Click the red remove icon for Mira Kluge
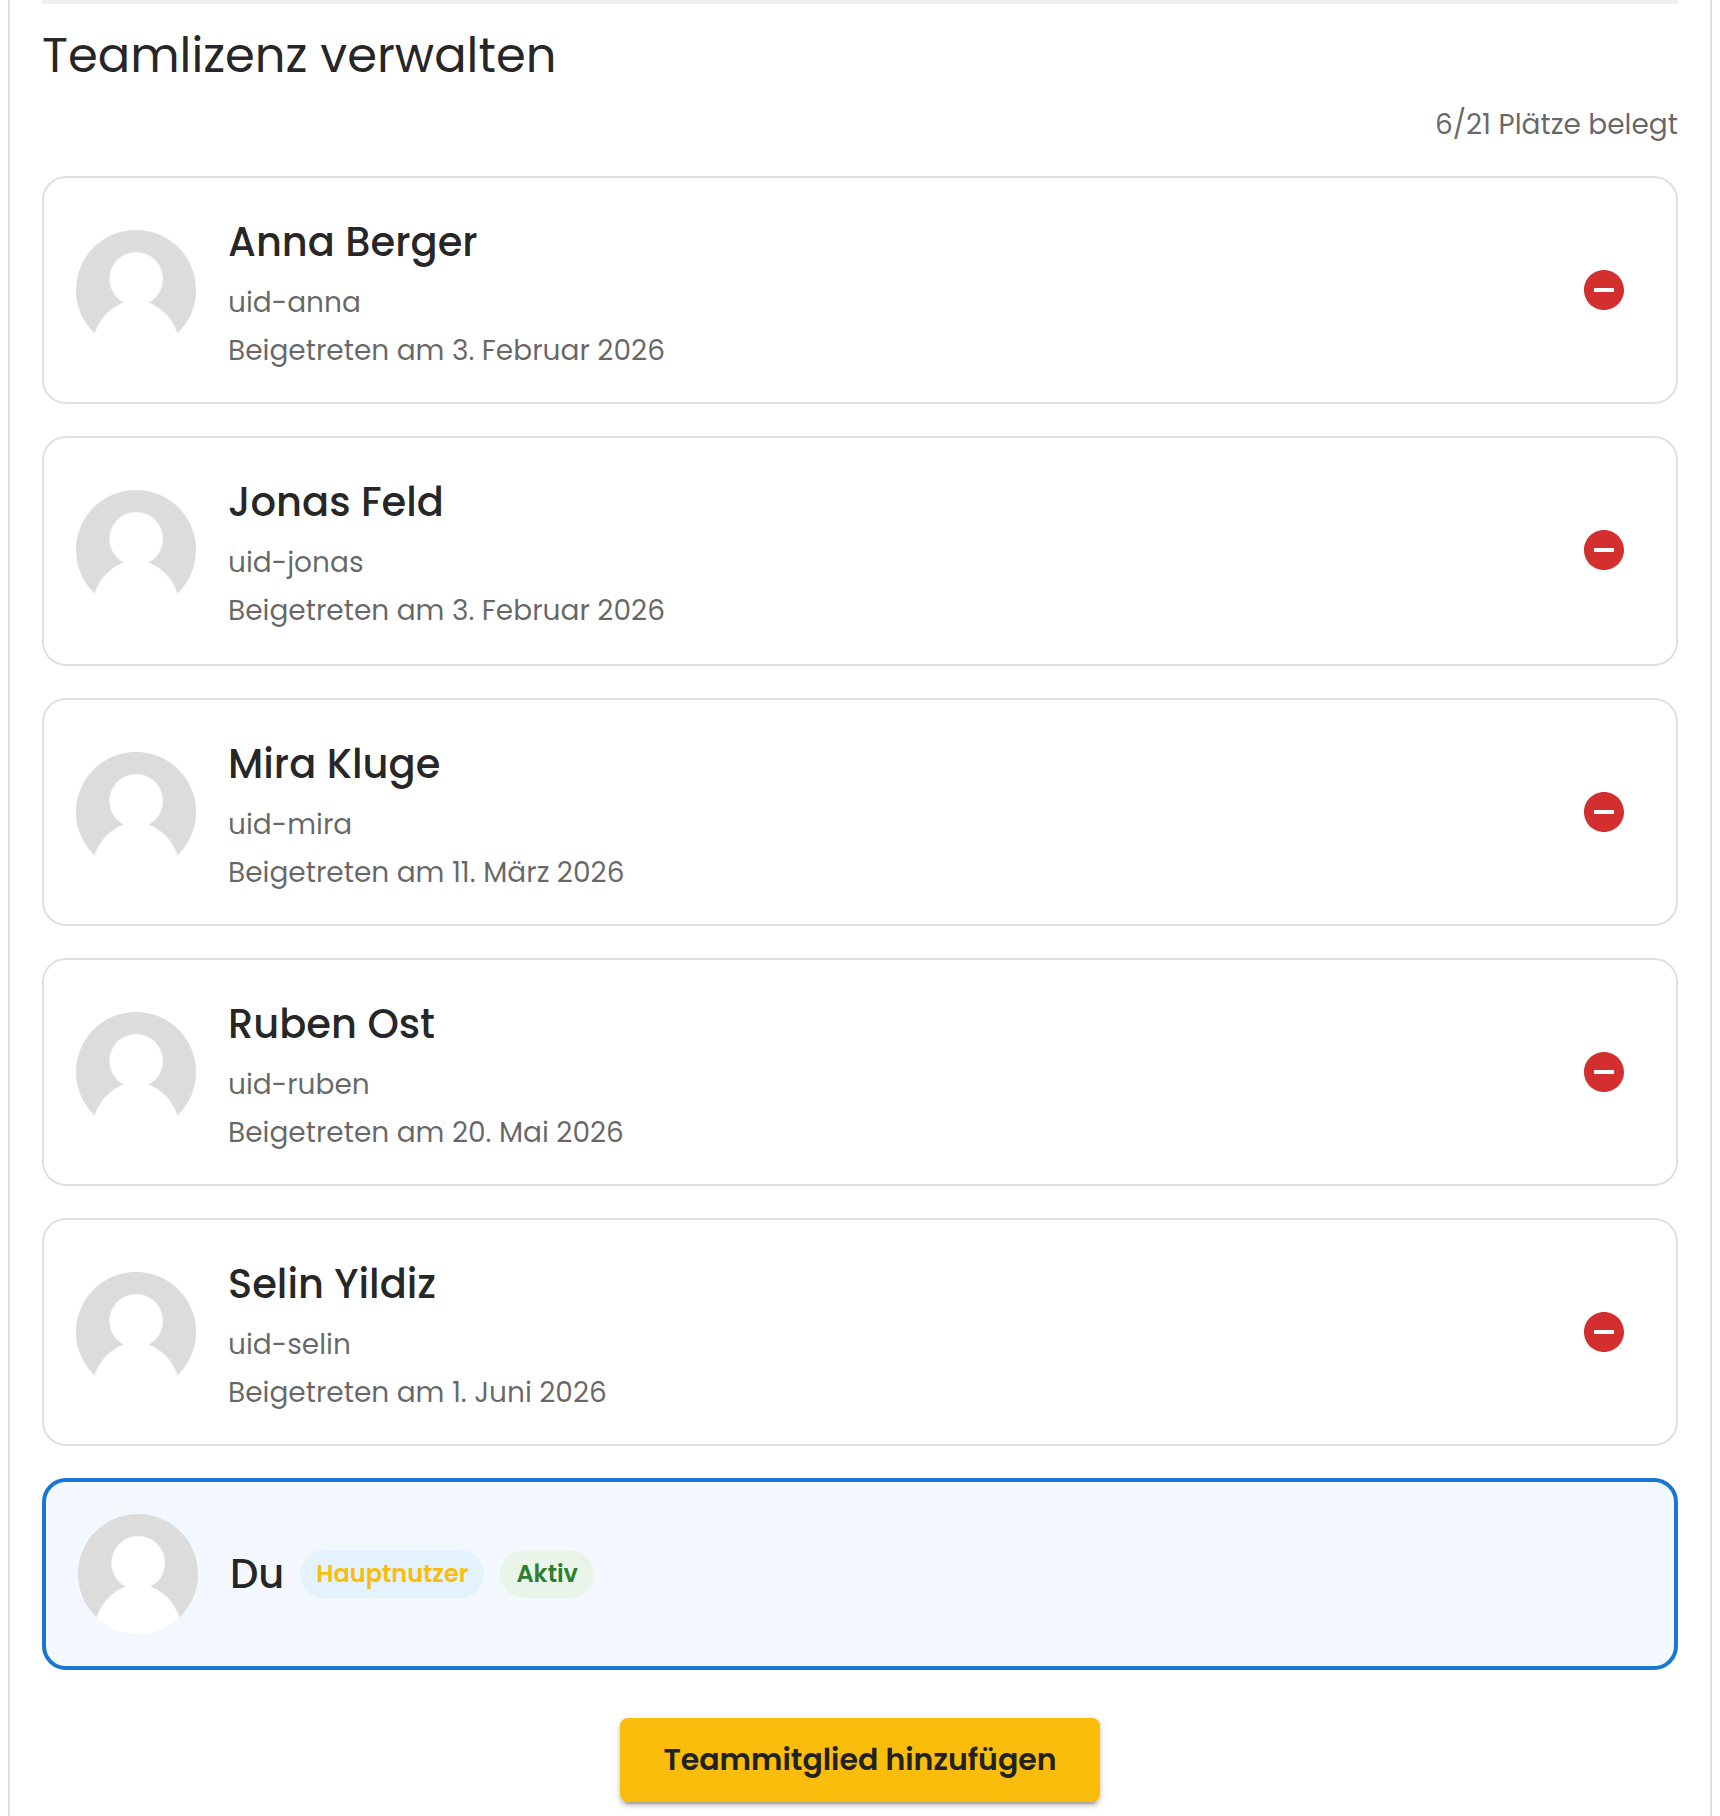The height and width of the screenshot is (1816, 1720). point(1603,812)
